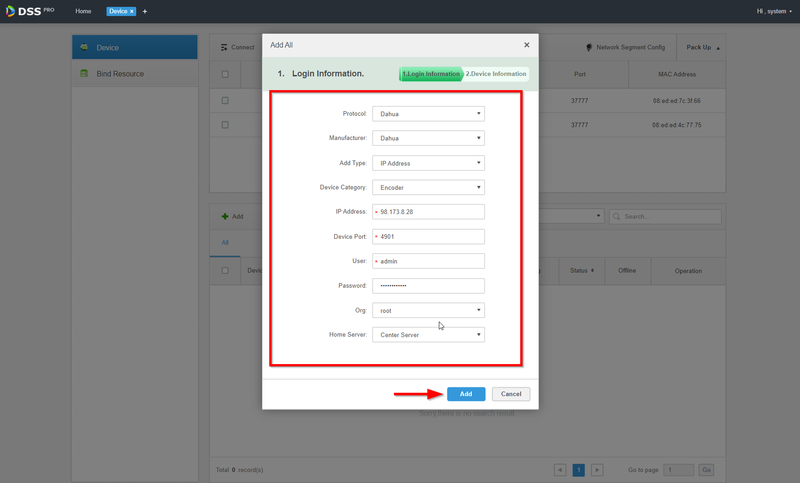The image size is (800, 483).
Task: Select Bind Resource in the left sidebar
Action: [x=135, y=73]
